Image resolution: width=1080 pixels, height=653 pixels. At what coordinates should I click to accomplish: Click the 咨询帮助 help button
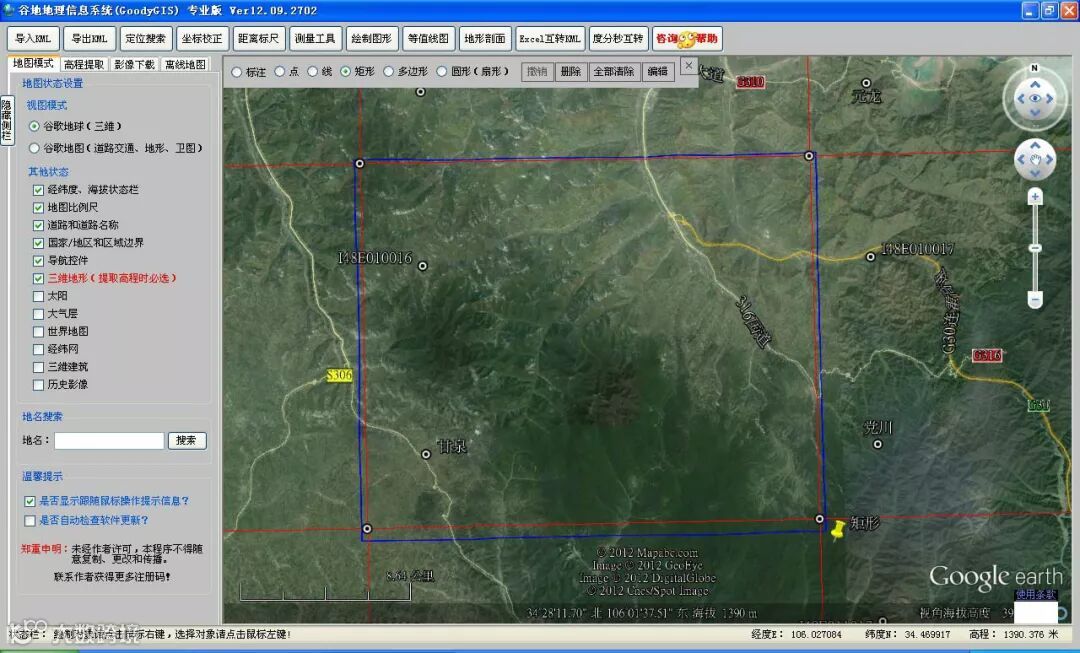687,39
